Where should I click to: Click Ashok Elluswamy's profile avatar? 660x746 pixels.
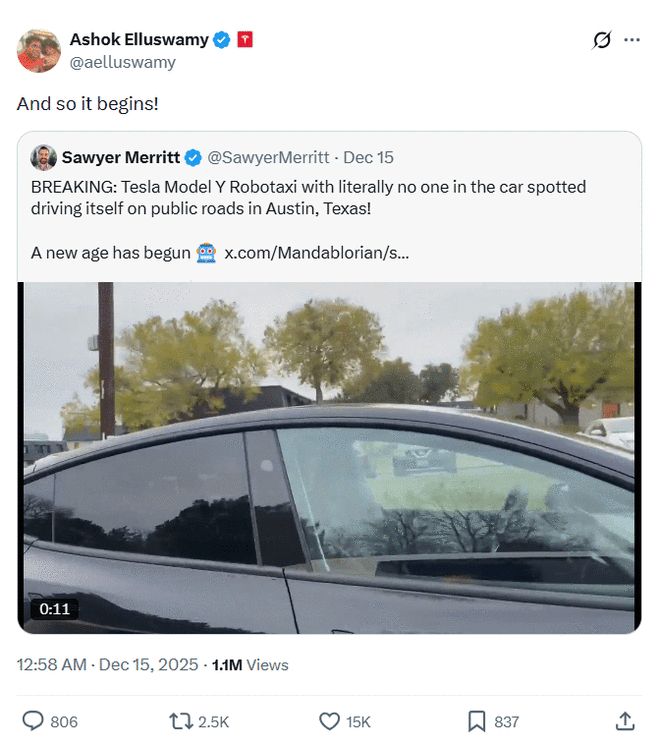point(39,51)
